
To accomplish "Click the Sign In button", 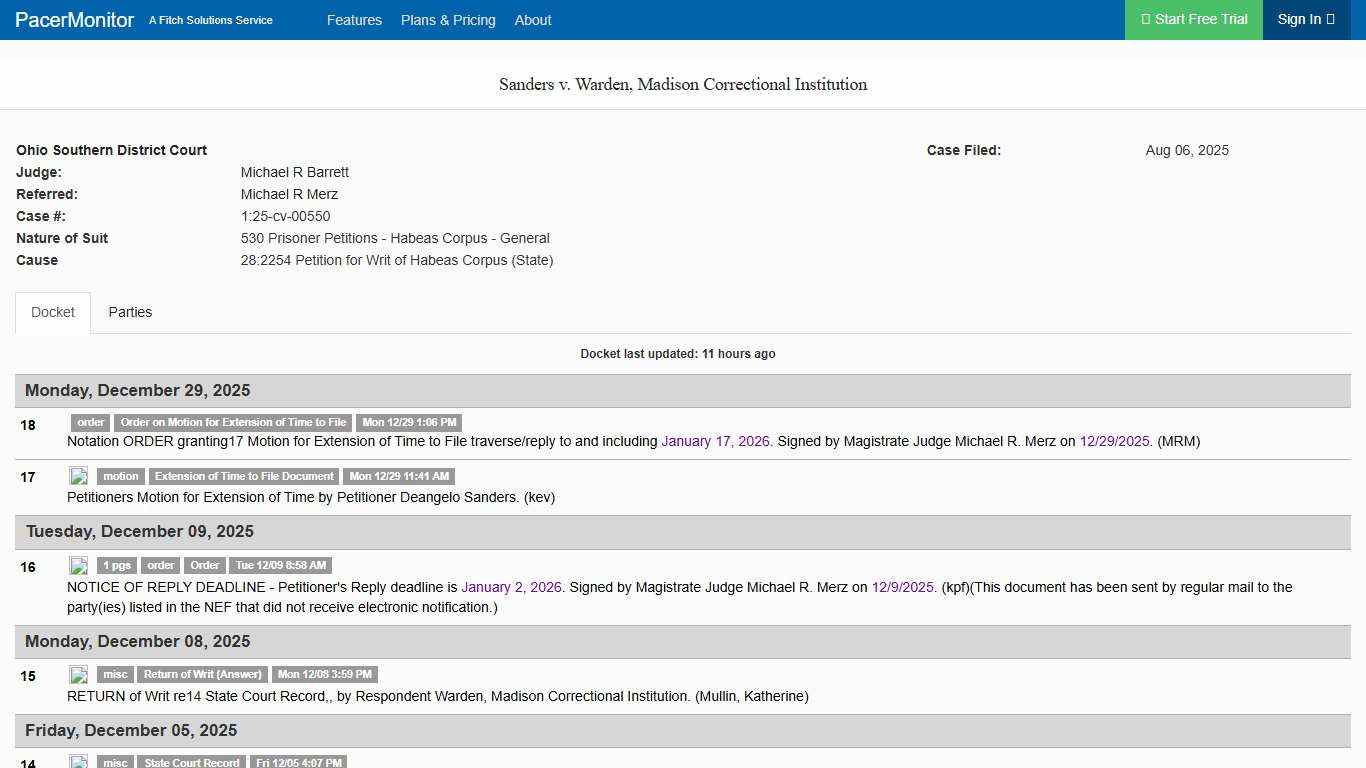I will tap(1306, 20).
